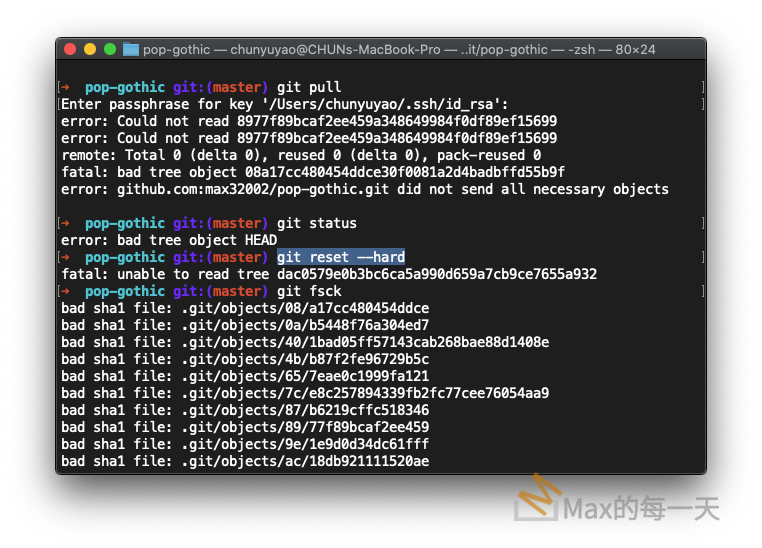Viewport: 762px width, 548px height.
Task: Click the prompt arrow before git pull
Action: [x=66, y=87]
